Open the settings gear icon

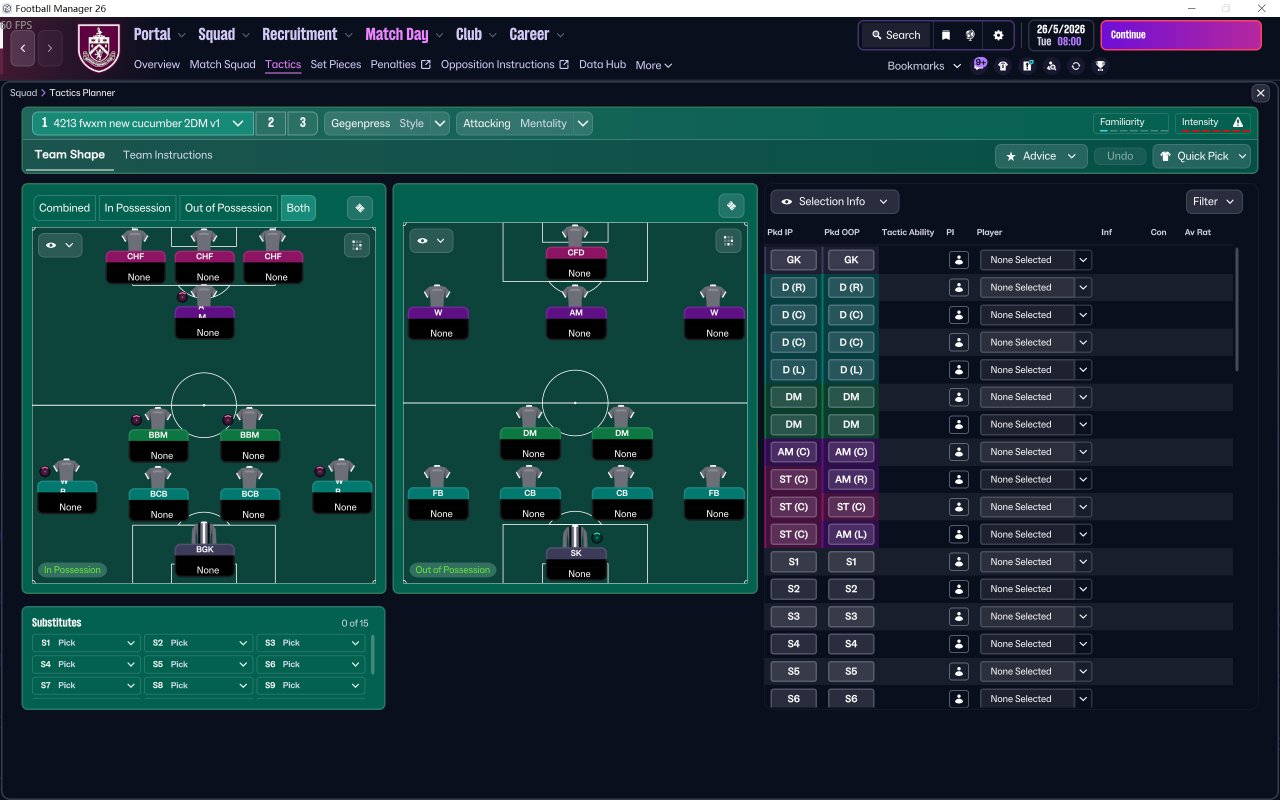[998, 35]
